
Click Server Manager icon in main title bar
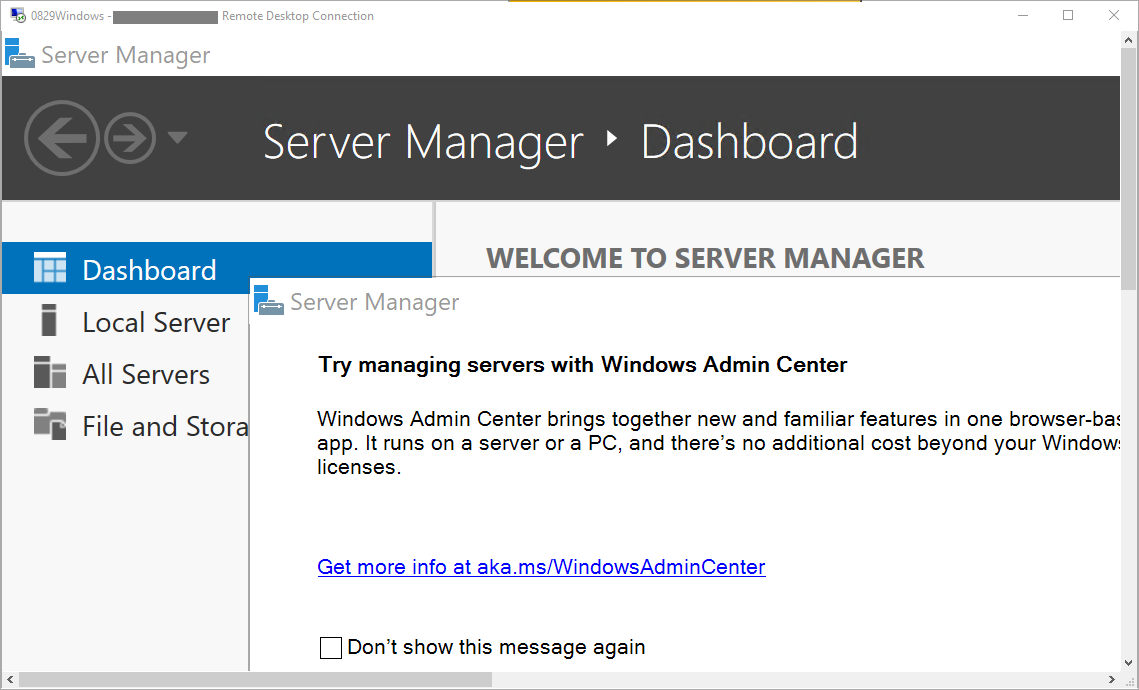coord(20,54)
